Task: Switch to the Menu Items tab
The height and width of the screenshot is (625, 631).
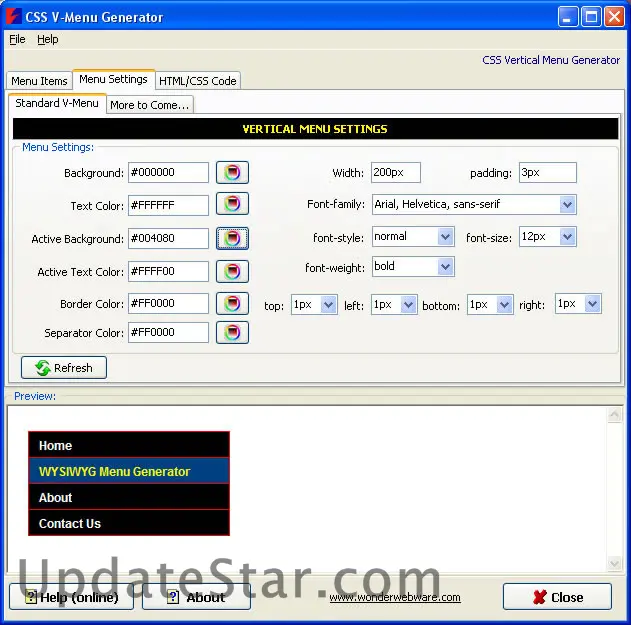Action: [x=39, y=81]
